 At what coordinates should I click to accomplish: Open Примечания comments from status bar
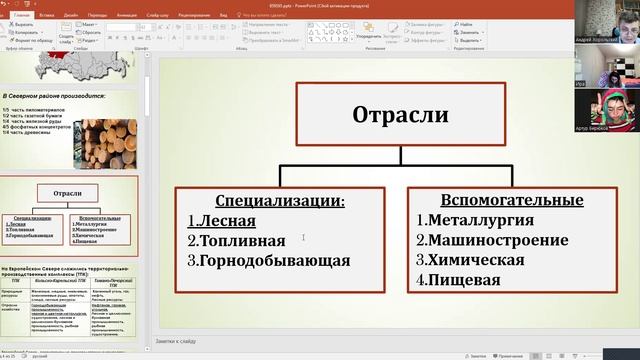pos(508,356)
